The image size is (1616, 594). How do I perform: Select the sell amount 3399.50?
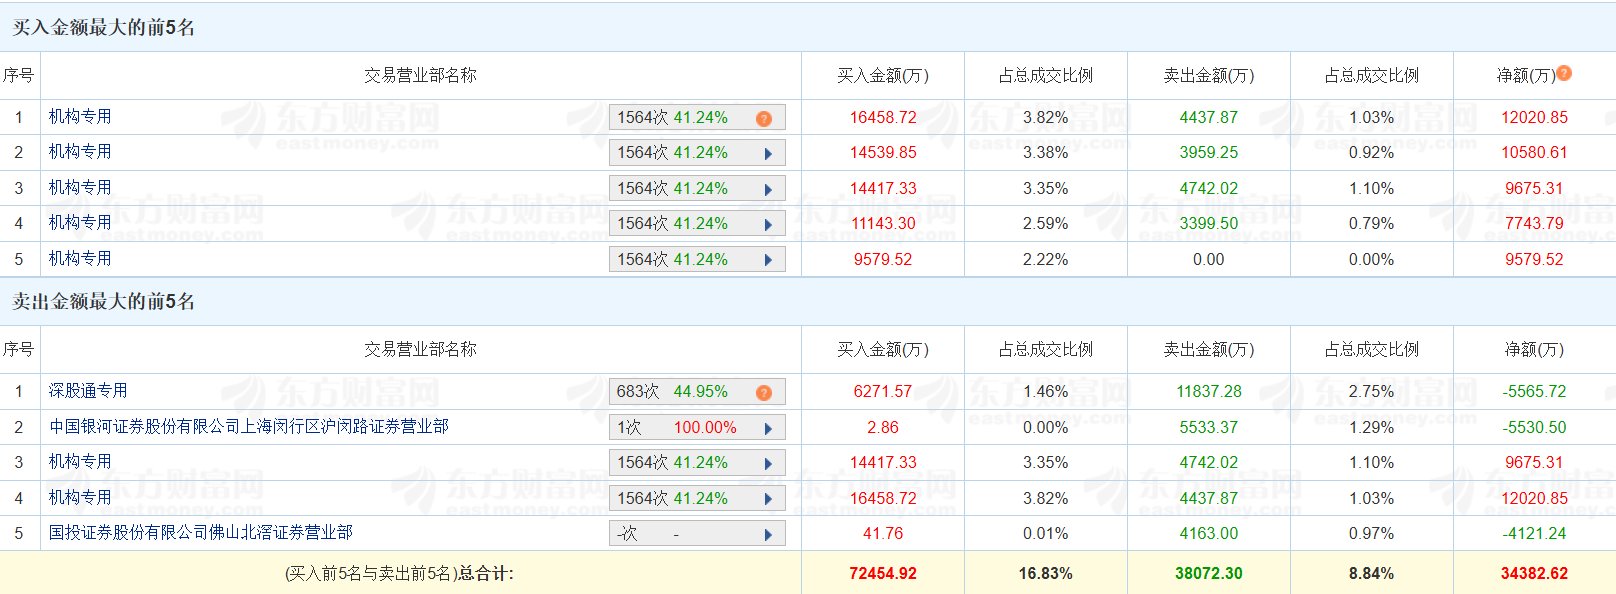1208,224
